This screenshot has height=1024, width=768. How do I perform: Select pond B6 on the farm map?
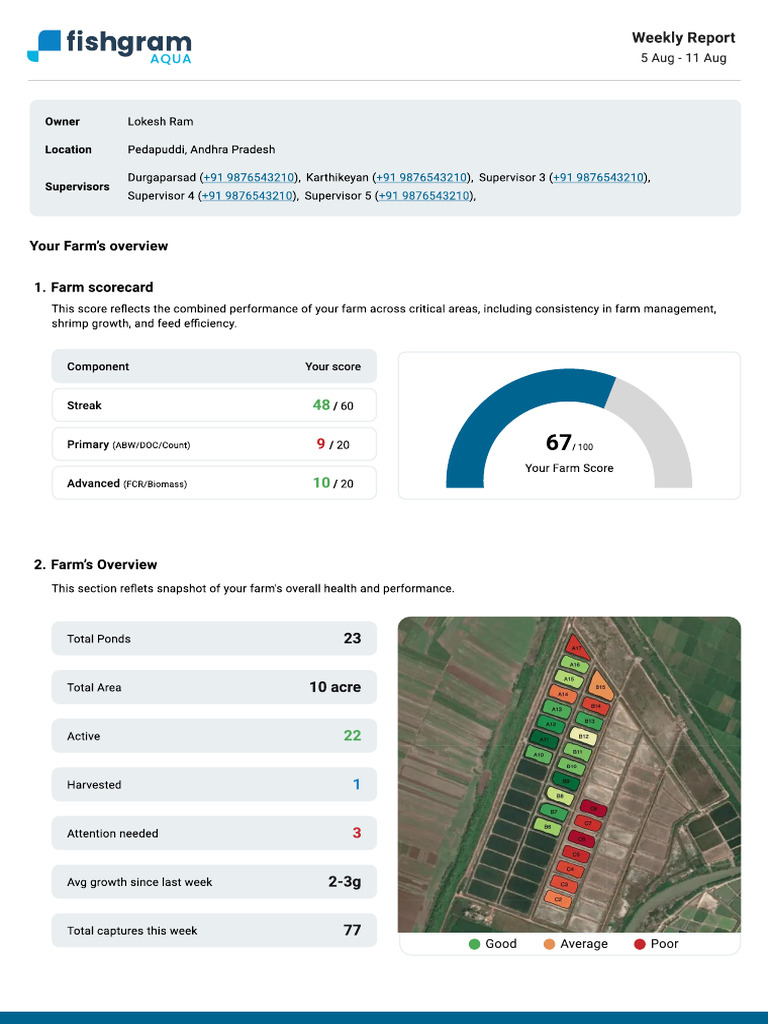(x=548, y=827)
